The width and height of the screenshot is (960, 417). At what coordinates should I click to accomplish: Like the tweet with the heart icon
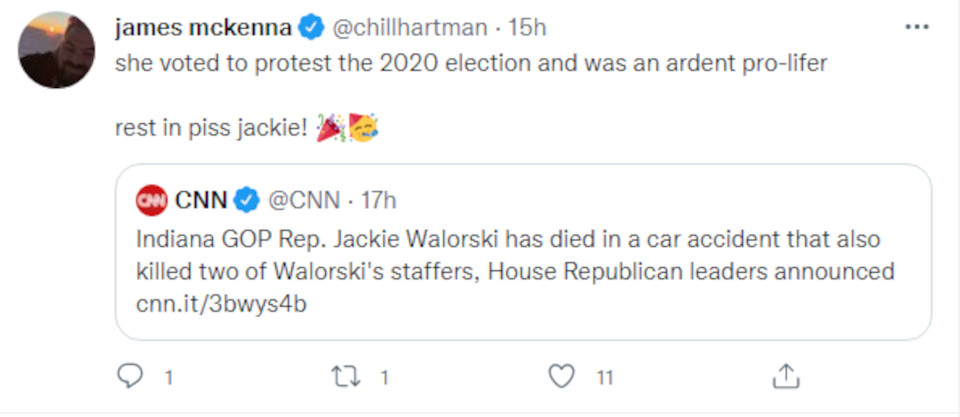[x=561, y=377]
